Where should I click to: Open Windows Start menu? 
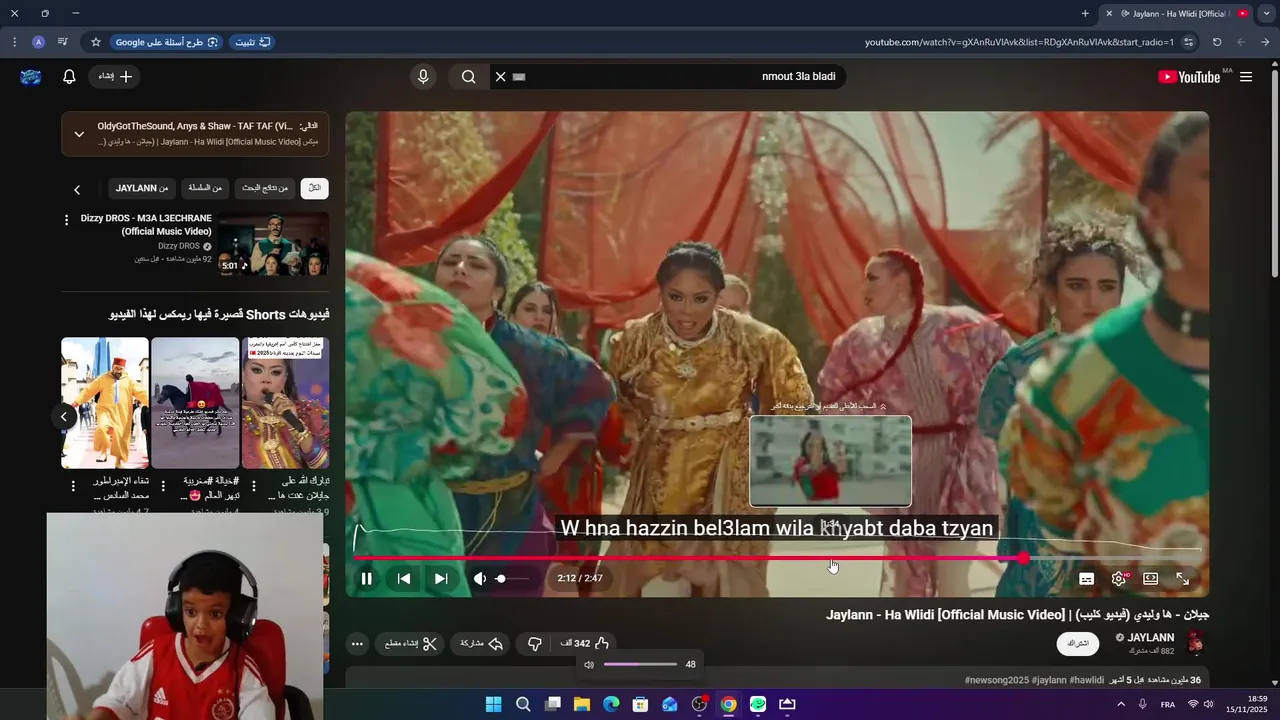pyautogui.click(x=493, y=704)
